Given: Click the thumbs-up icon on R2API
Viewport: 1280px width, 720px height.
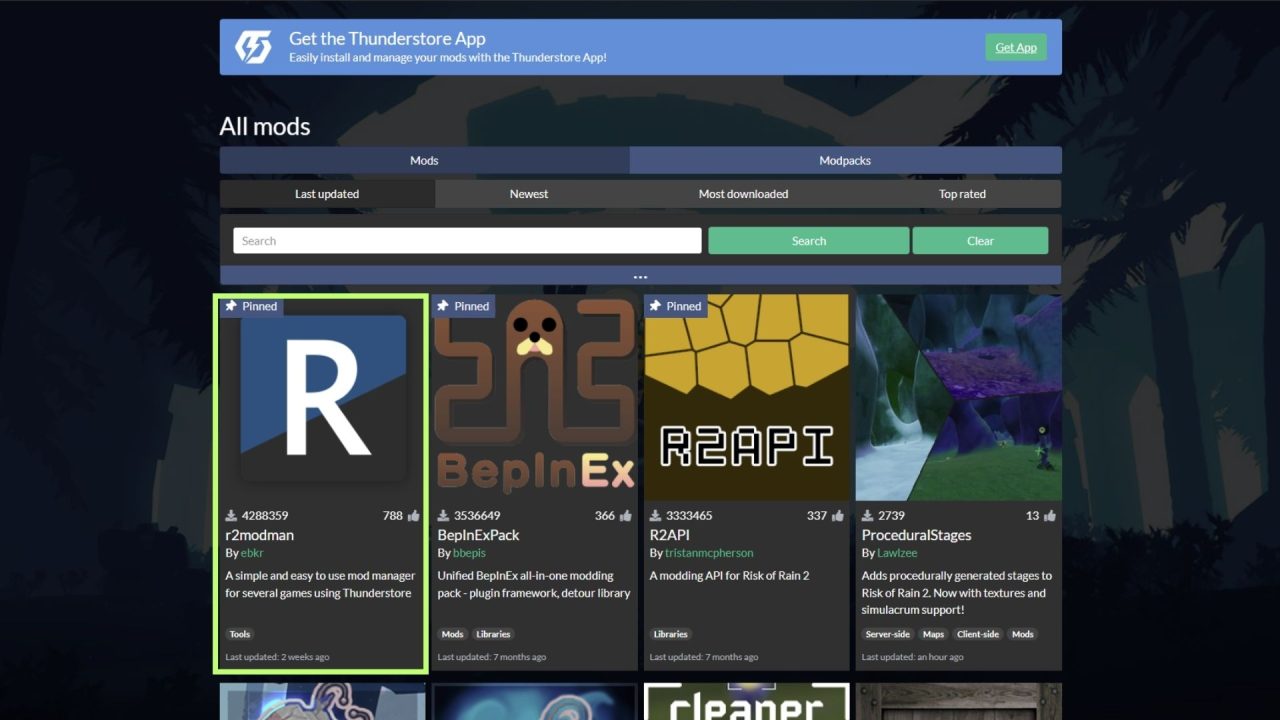Looking at the screenshot, I should pyautogui.click(x=838, y=516).
